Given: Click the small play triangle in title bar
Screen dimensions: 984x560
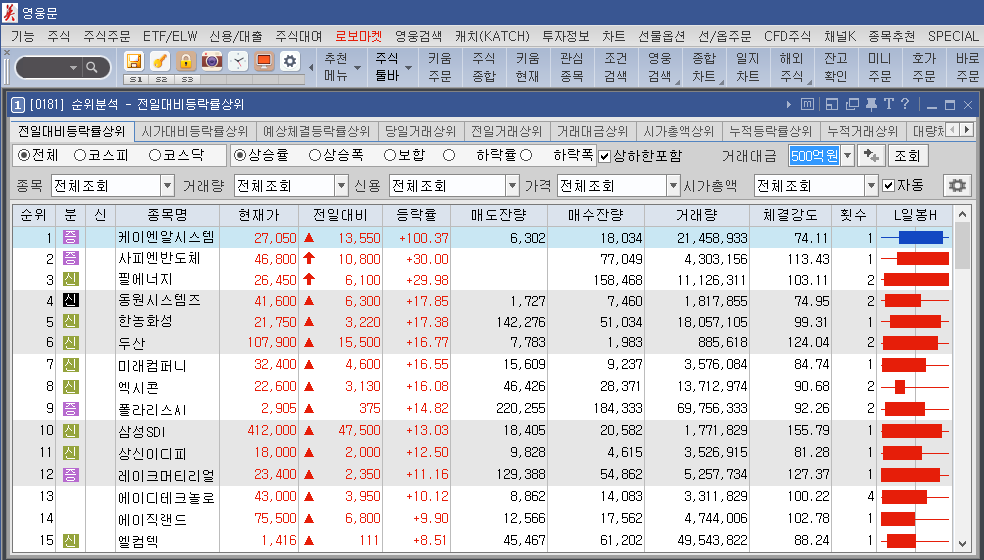Looking at the screenshot, I should point(789,104).
